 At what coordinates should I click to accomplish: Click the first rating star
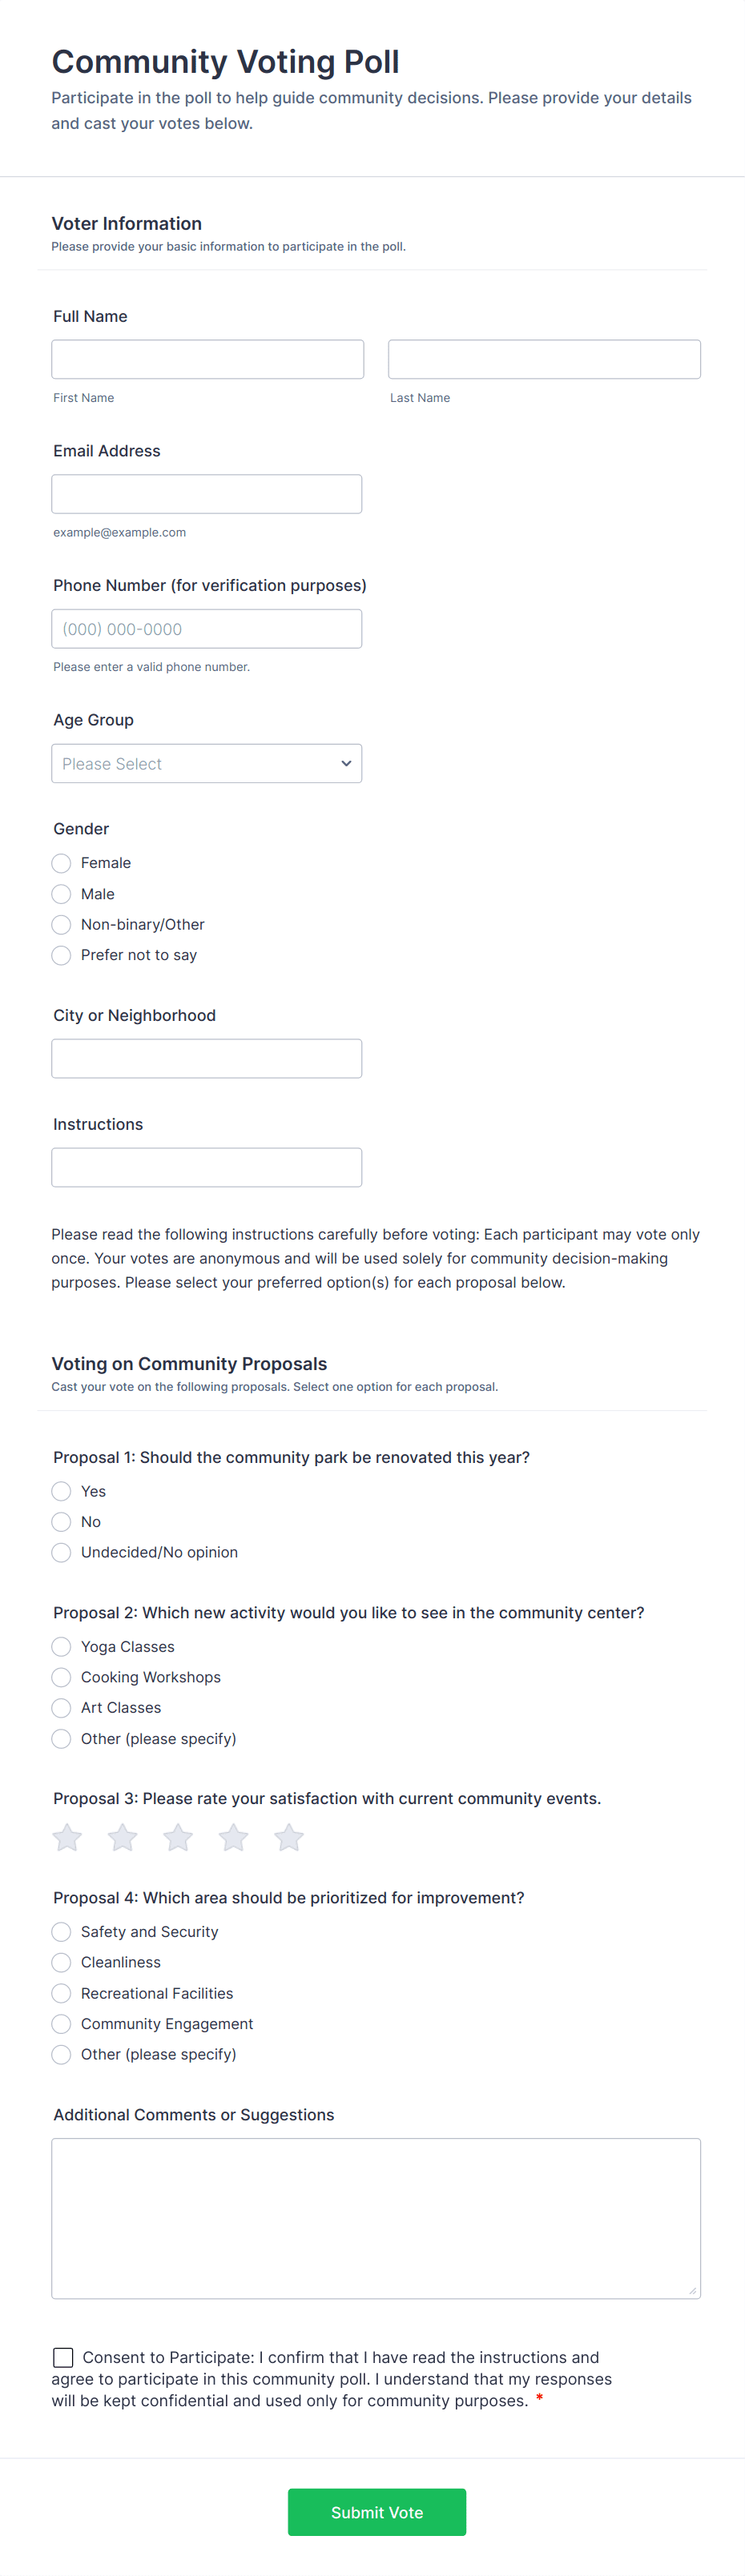tap(67, 1837)
